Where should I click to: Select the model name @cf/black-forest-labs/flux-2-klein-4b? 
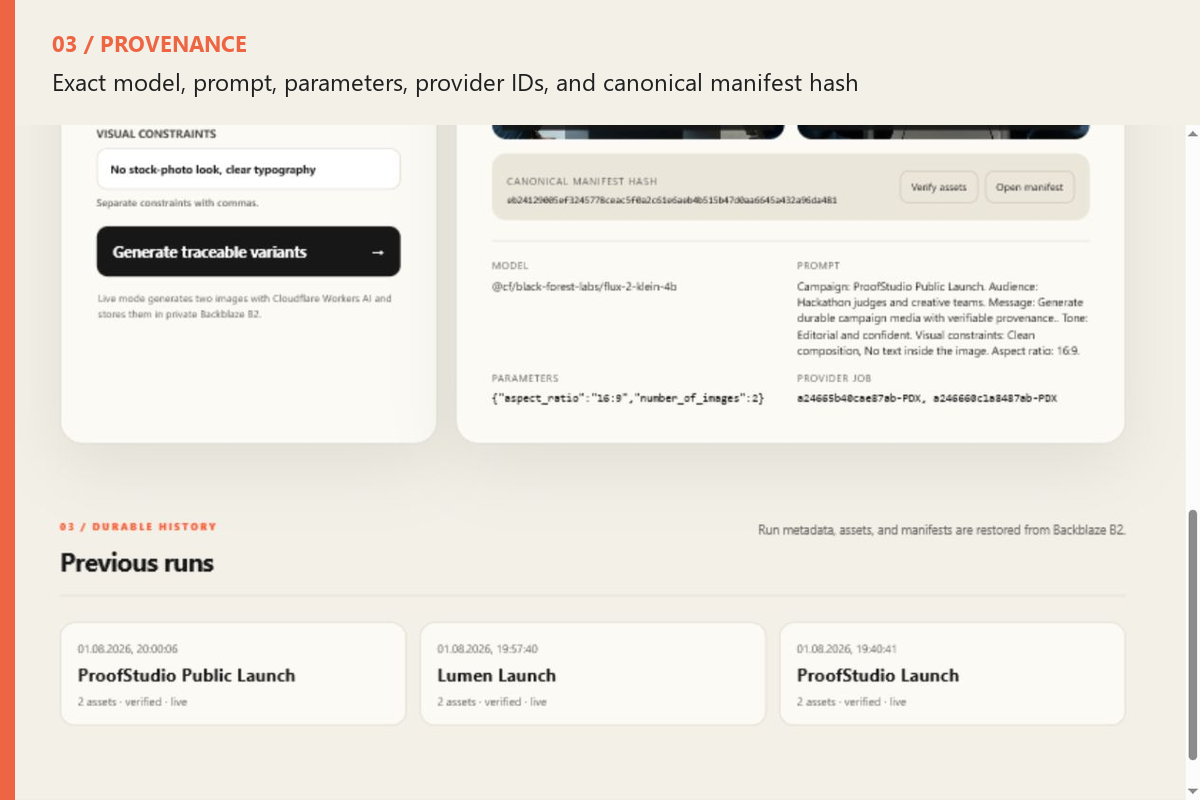pyautogui.click(x=584, y=286)
